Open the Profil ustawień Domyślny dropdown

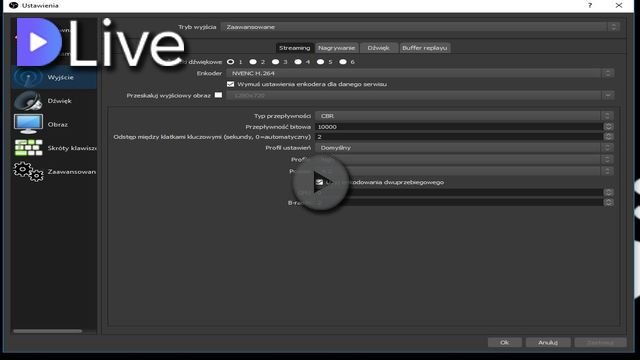click(x=464, y=148)
